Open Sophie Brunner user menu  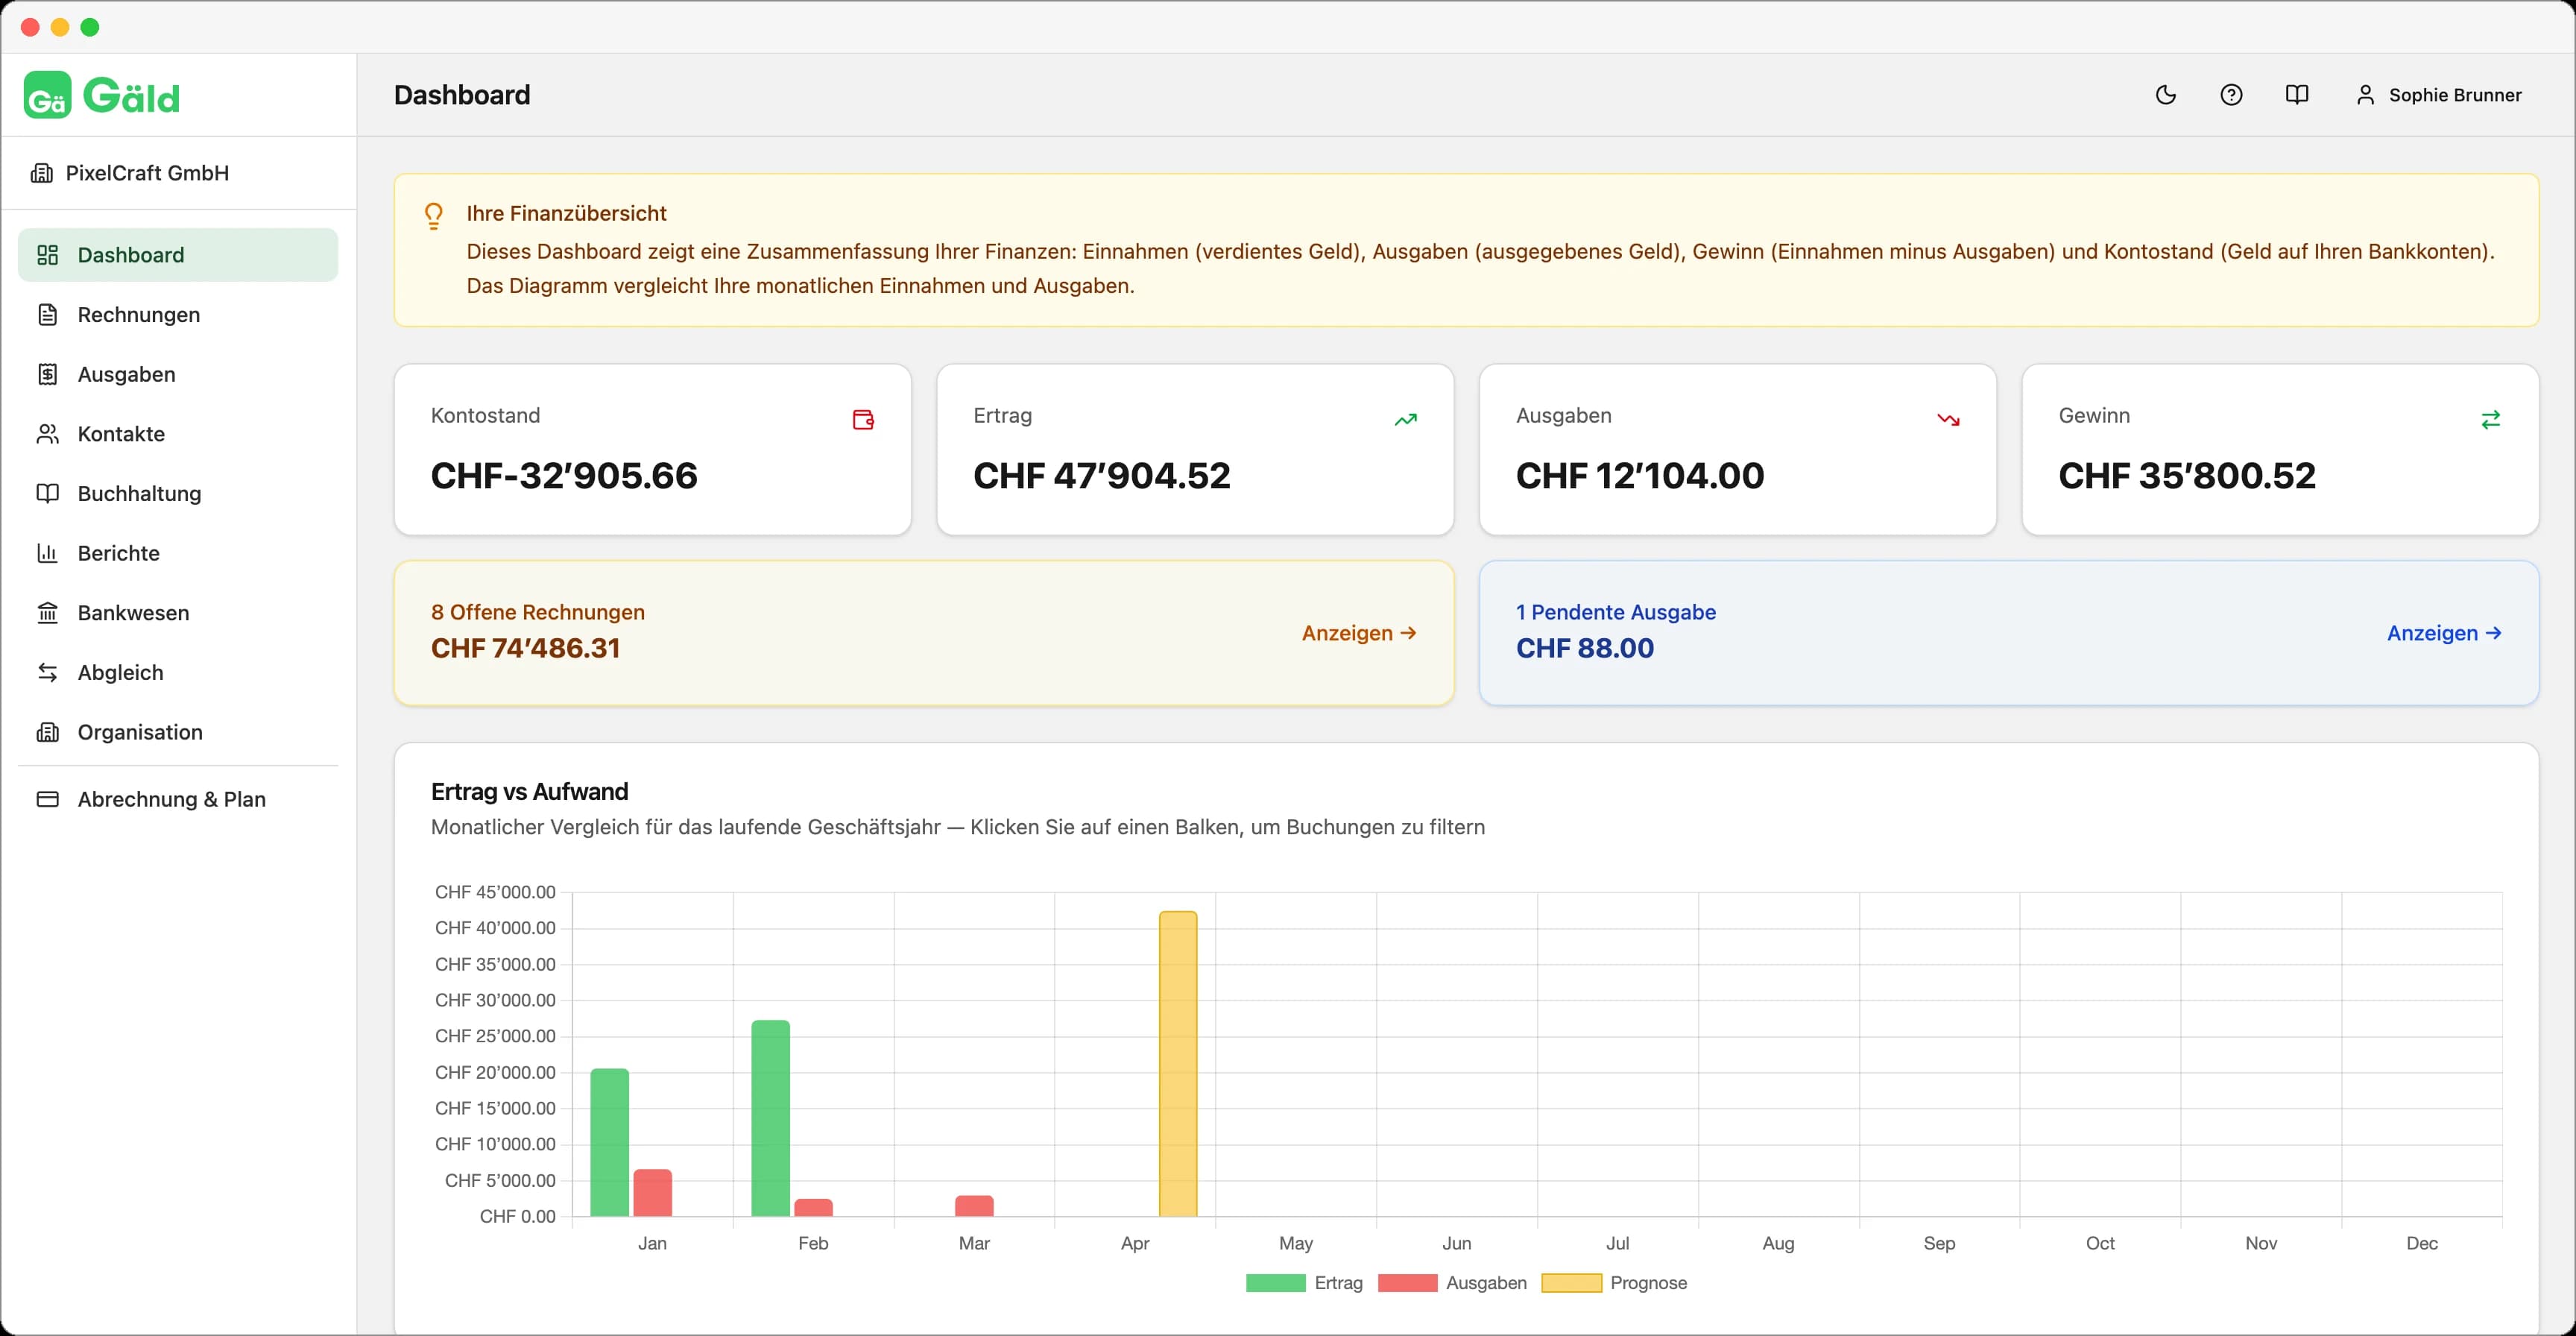[2439, 95]
